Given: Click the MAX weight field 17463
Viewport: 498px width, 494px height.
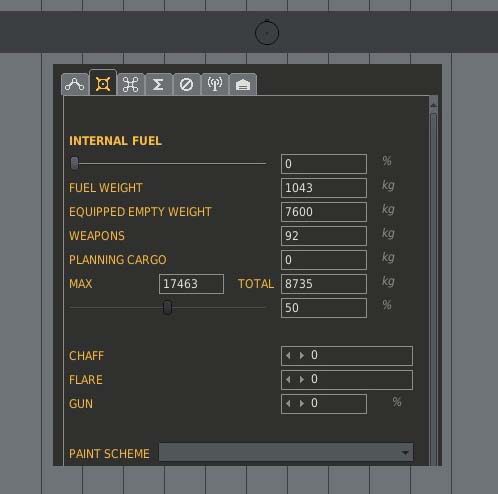Looking at the screenshot, I should (x=191, y=284).
